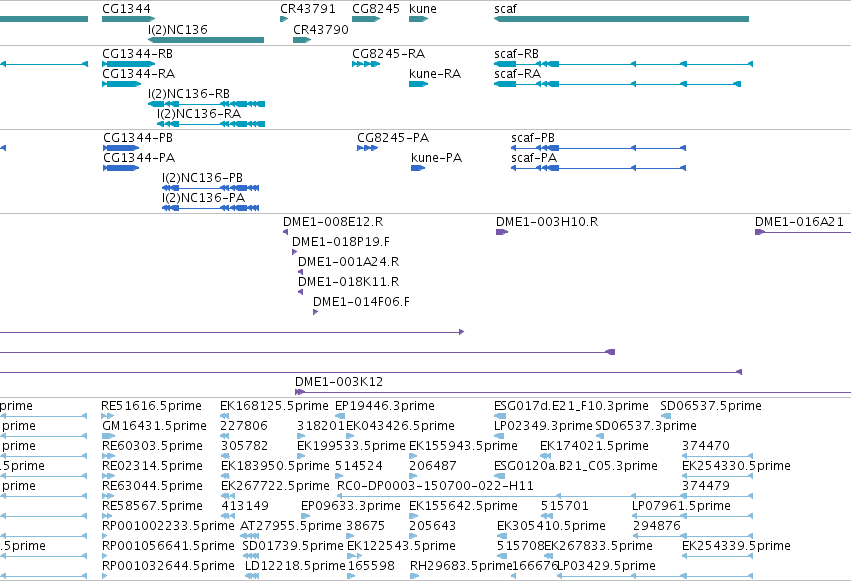851x581 pixels.
Task: Select the DME1-018P19.F clone end
Action: 295,252
